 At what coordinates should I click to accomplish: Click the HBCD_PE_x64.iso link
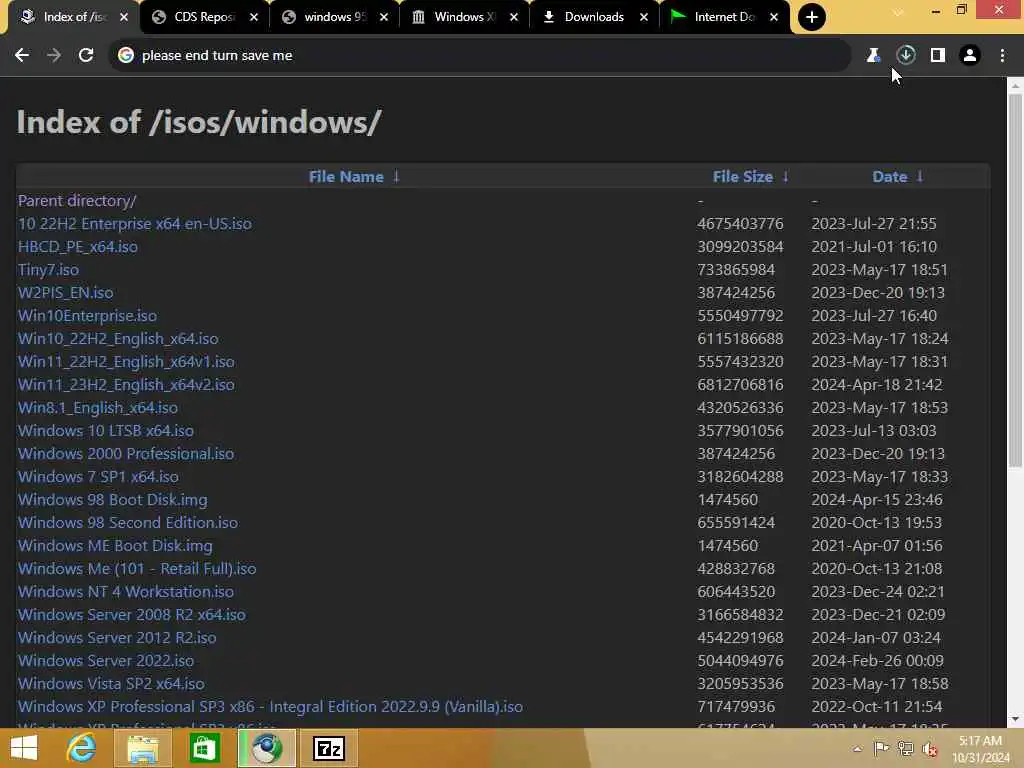tap(78, 247)
